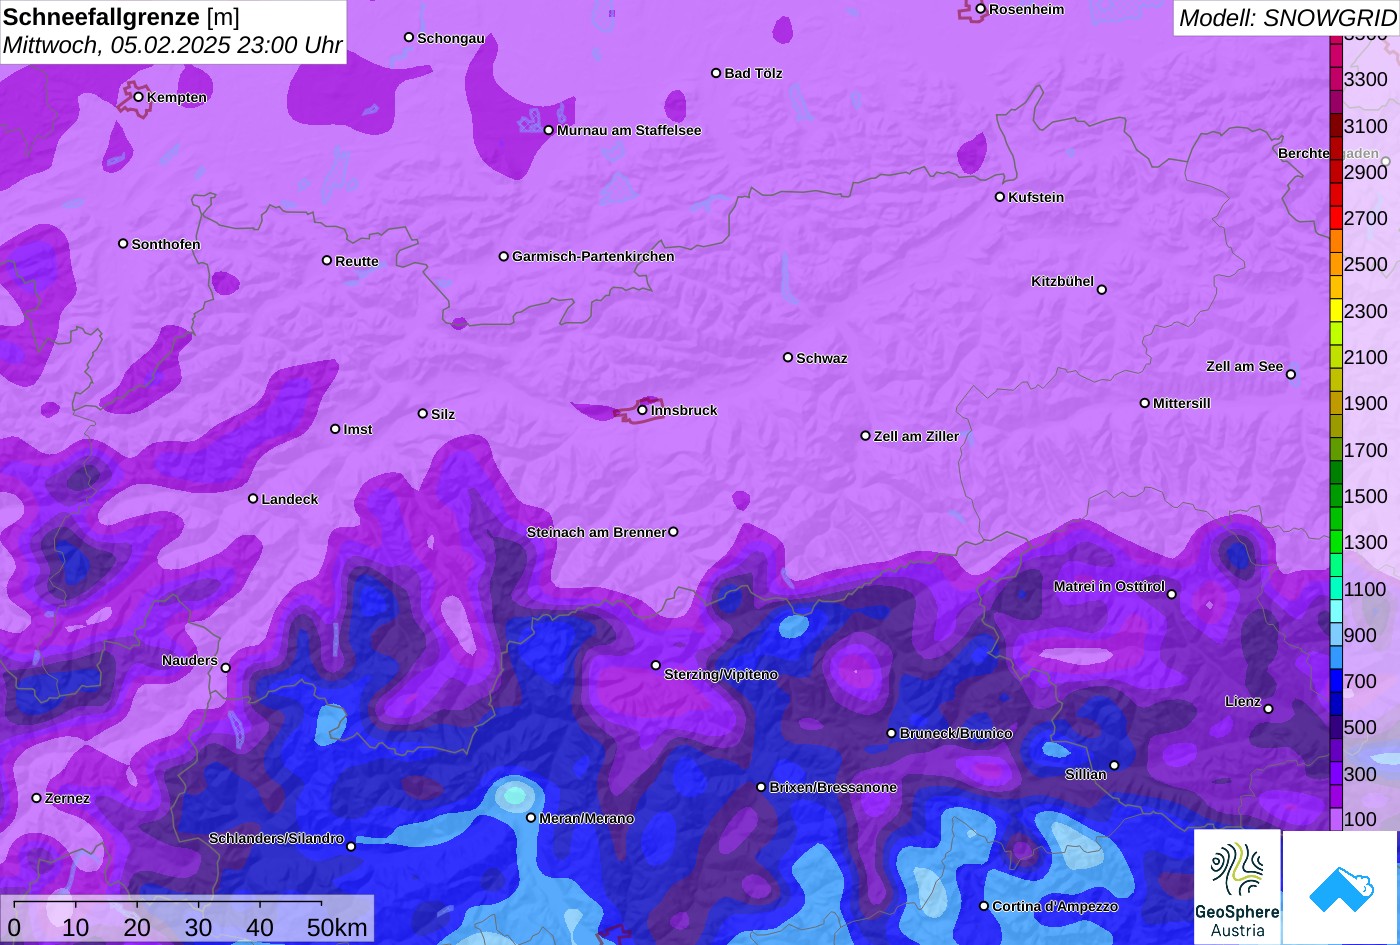Click the Kitzbühel location dot
The height and width of the screenshot is (945, 1400).
click(1102, 290)
